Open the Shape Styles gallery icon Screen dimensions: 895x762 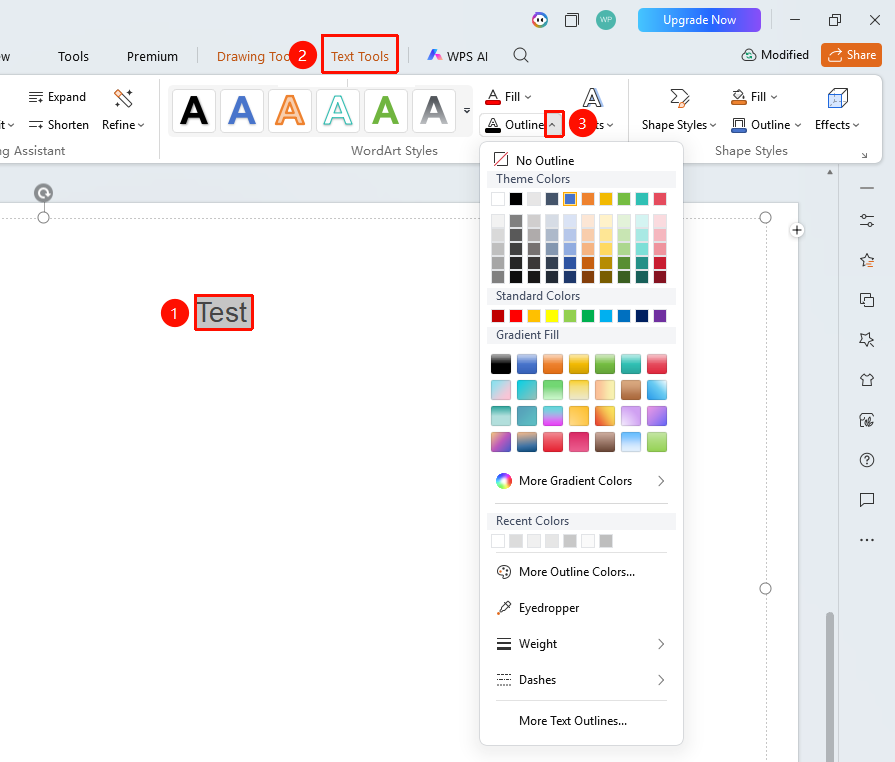pos(679,98)
